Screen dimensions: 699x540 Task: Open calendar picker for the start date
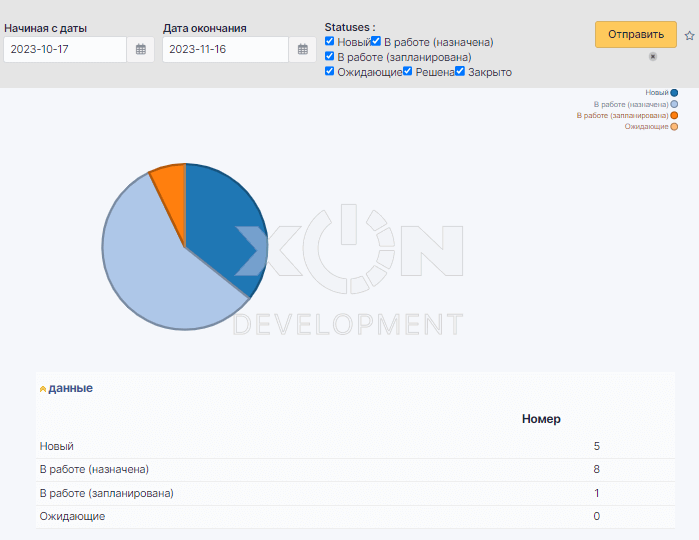click(141, 49)
